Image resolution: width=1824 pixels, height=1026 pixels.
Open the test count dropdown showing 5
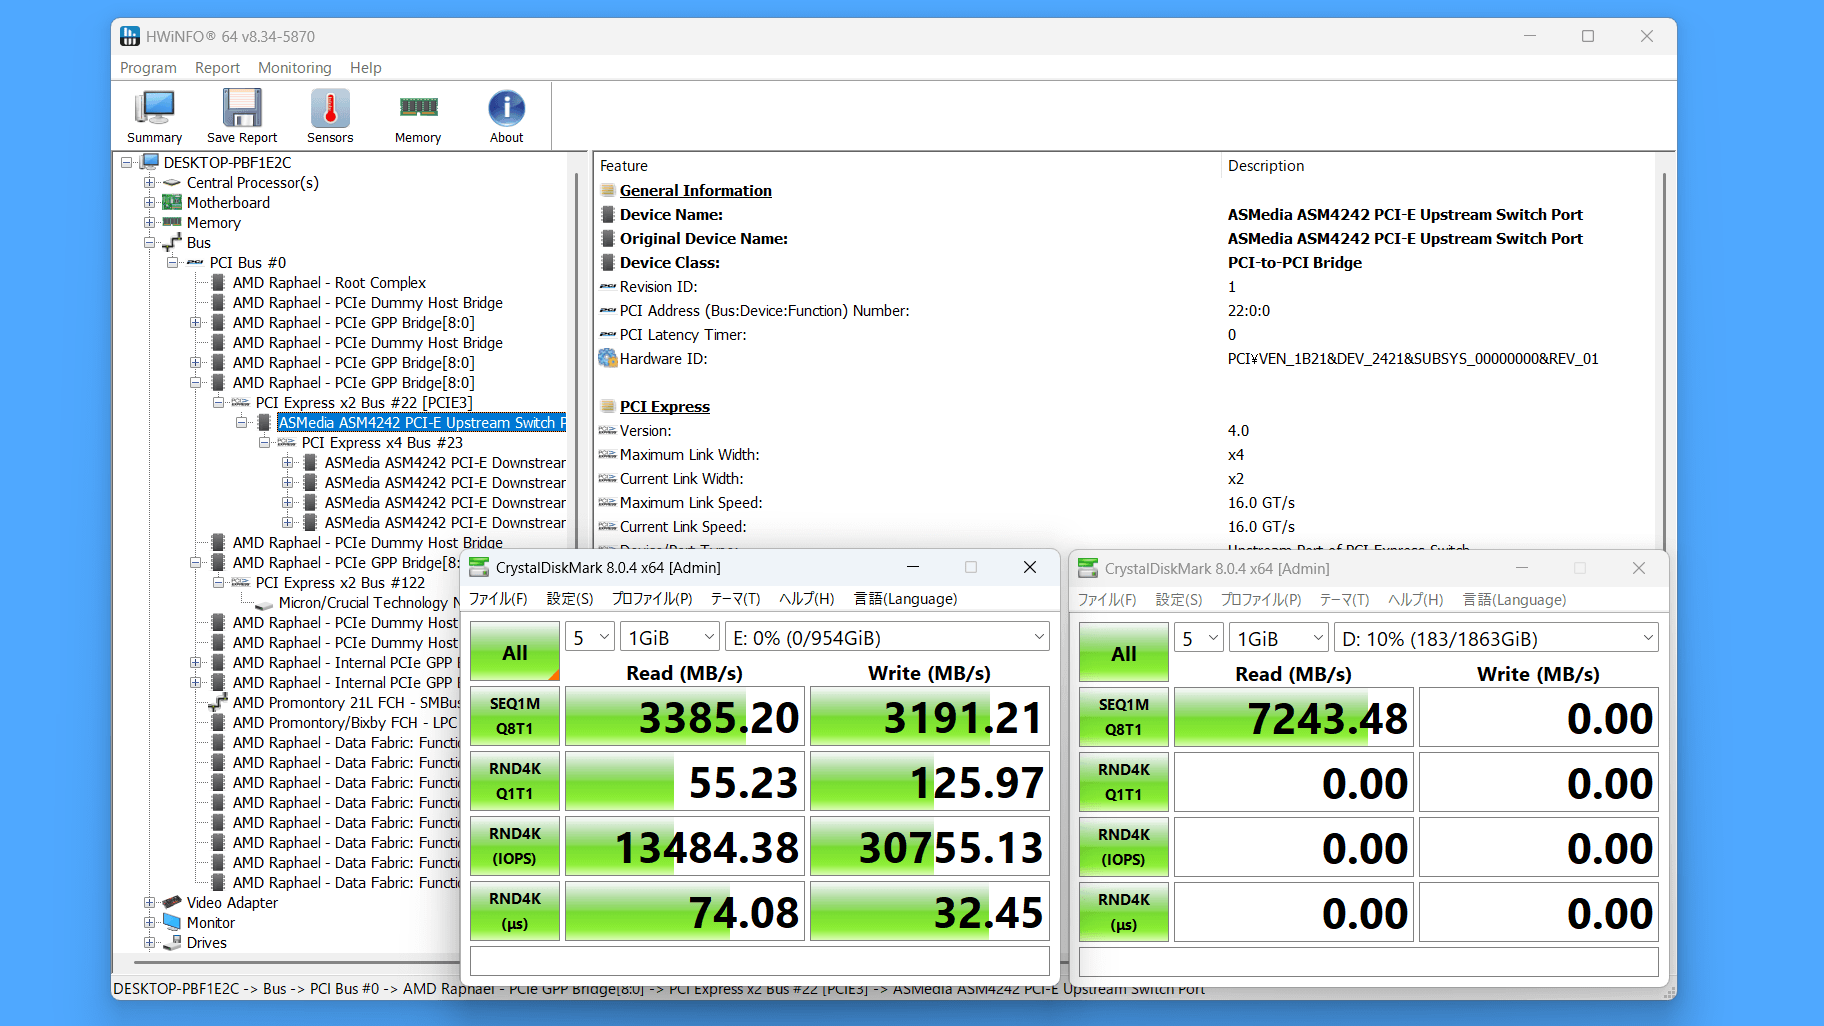click(x=590, y=637)
